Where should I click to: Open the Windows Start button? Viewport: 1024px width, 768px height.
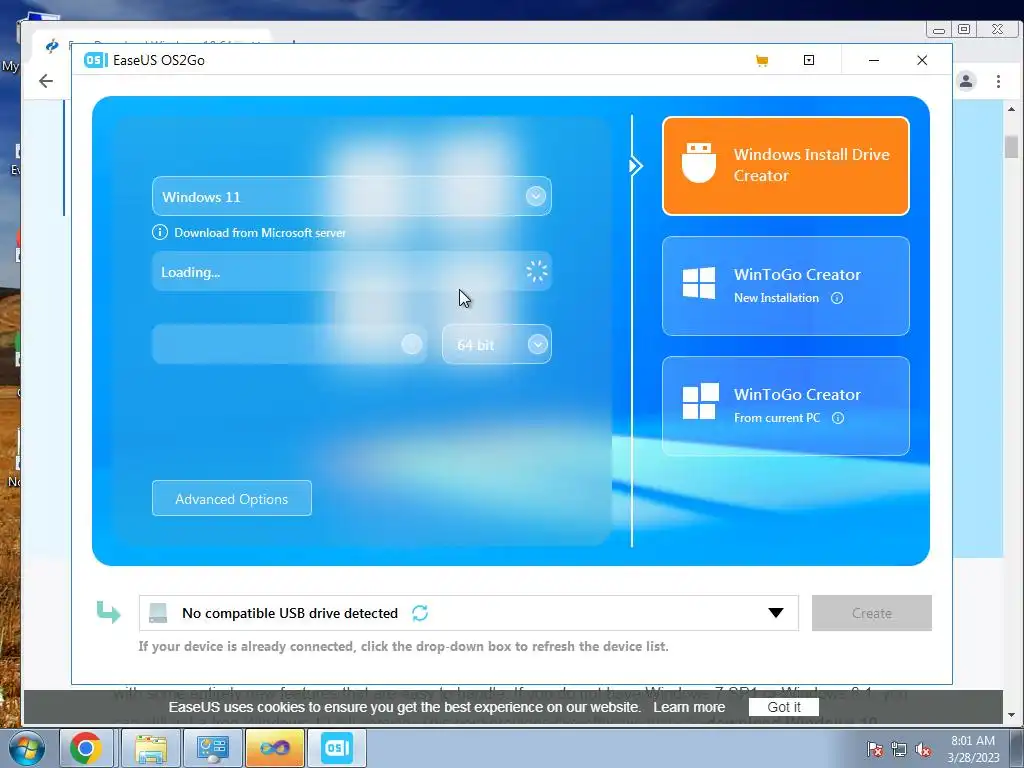[27, 748]
